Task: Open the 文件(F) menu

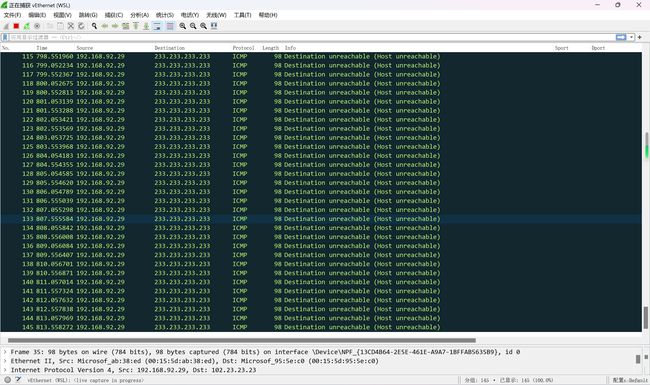Action: pyautogui.click(x=12, y=15)
